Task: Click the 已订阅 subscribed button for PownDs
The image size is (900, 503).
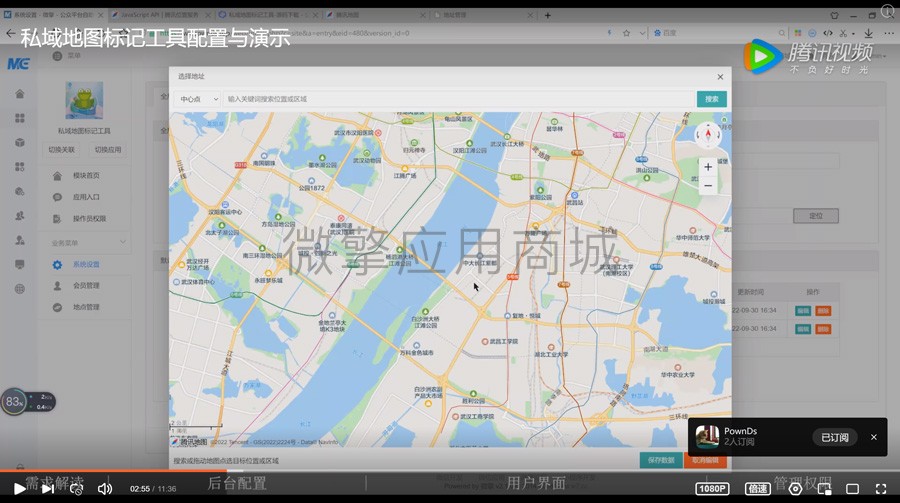Action: pyautogui.click(x=835, y=438)
